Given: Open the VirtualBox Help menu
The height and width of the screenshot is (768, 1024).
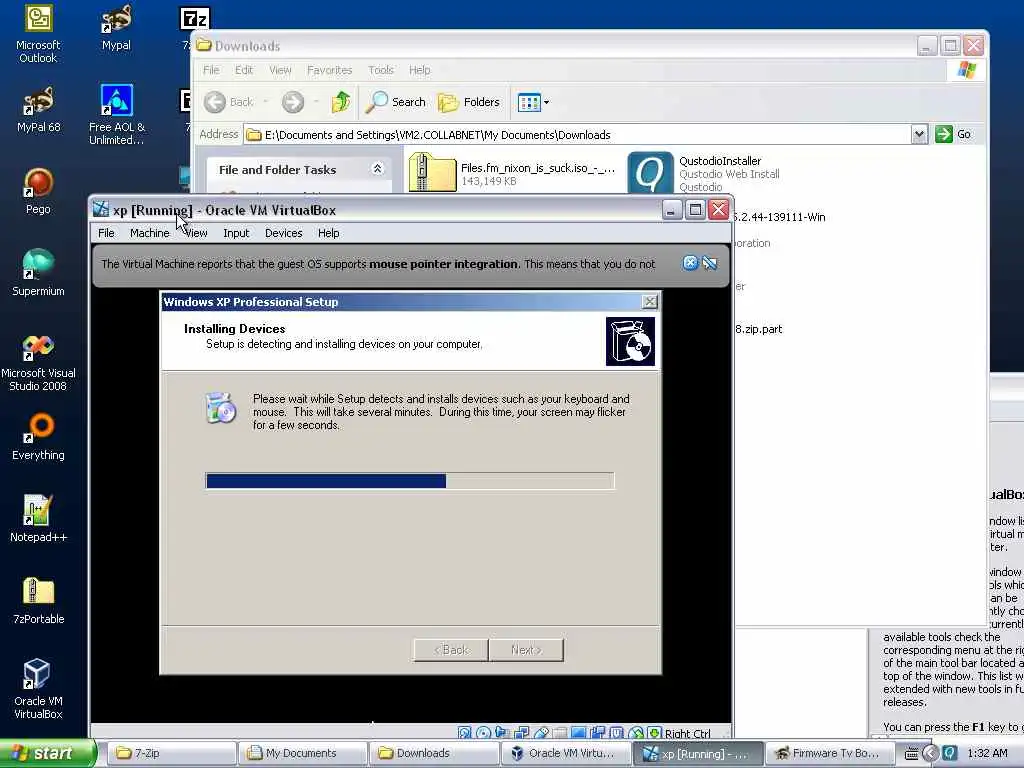Looking at the screenshot, I should (x=328, y=233).
